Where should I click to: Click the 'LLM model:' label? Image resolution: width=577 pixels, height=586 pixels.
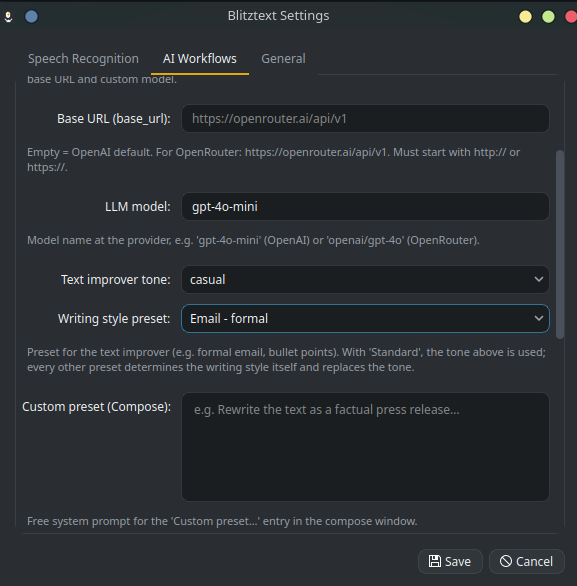coord(138,207)
